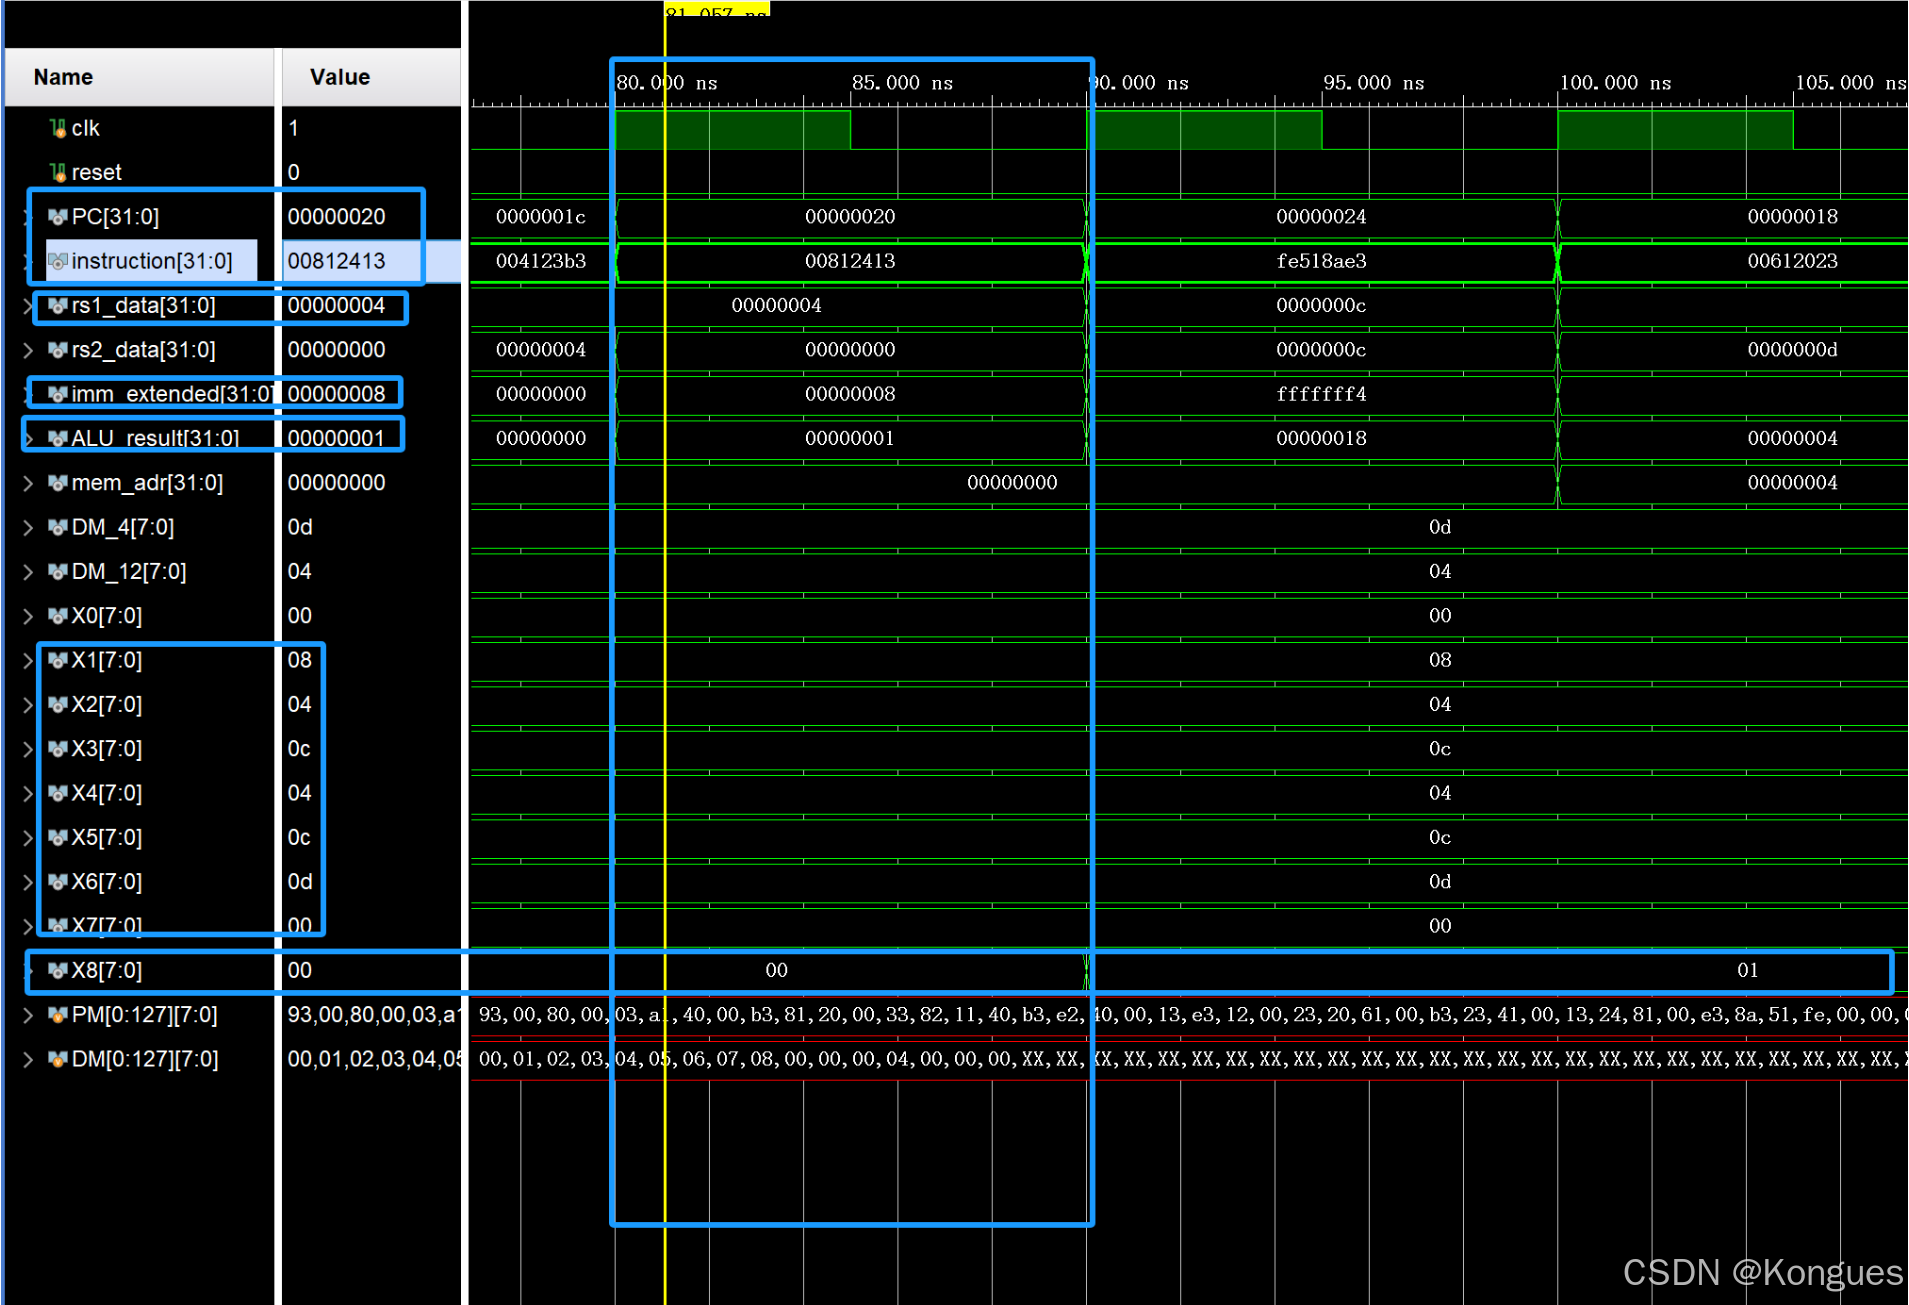Viewport: 1909px width, 1305px height.
Task: Click the X3[7:0] bus icon
Action: pos(58,749)
